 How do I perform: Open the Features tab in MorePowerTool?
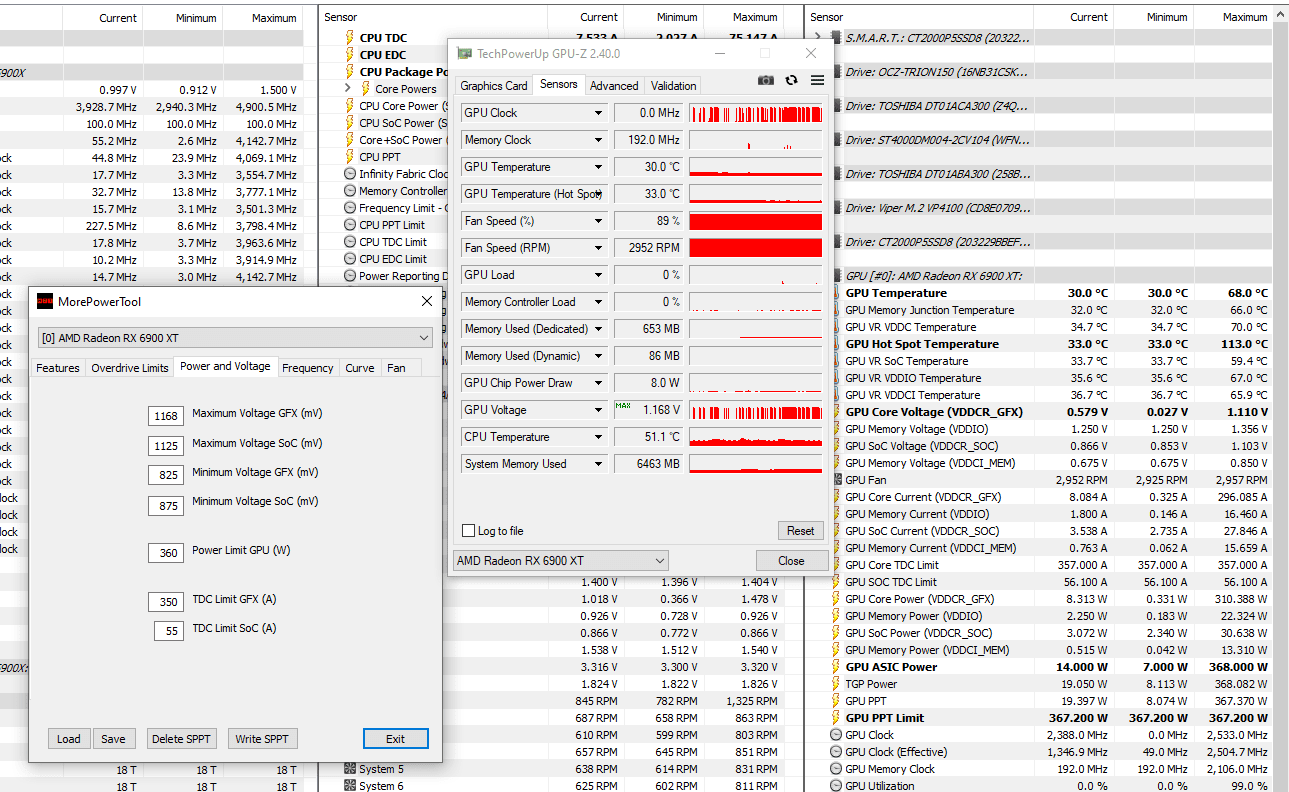pos(58,368)
